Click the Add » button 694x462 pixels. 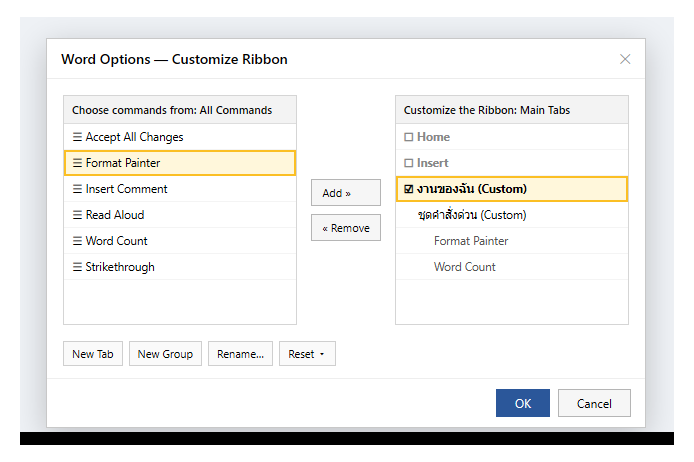click(346, 192)
